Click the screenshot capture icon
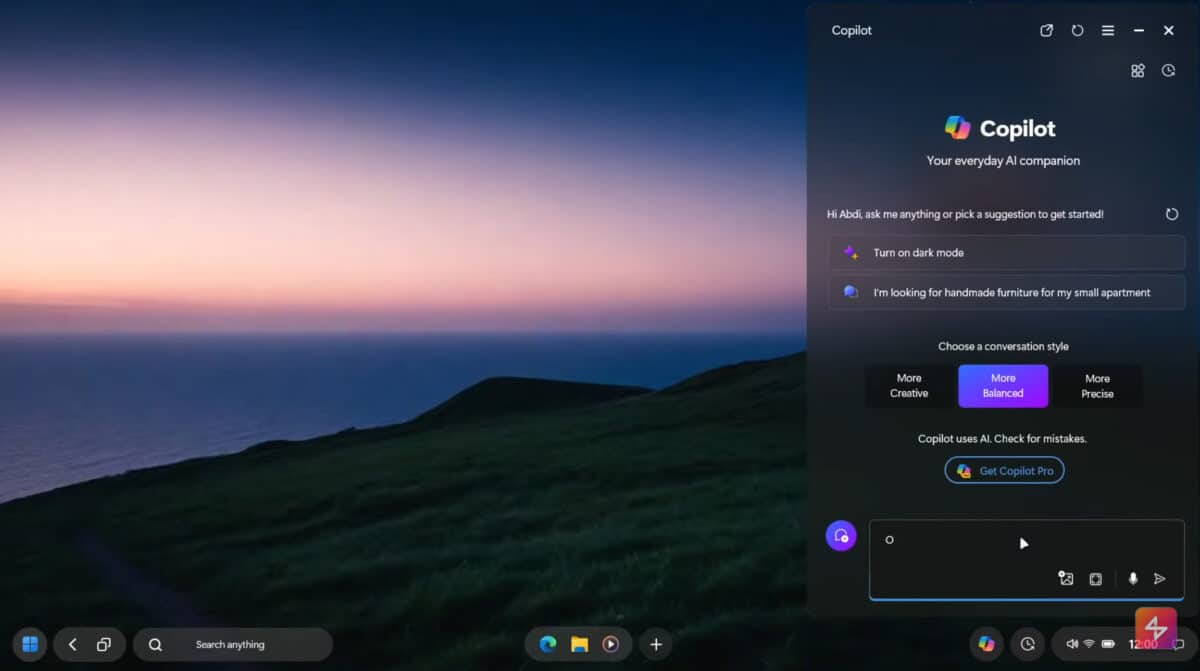Viewport: 1200px width, 671px height. point(1096,579)
